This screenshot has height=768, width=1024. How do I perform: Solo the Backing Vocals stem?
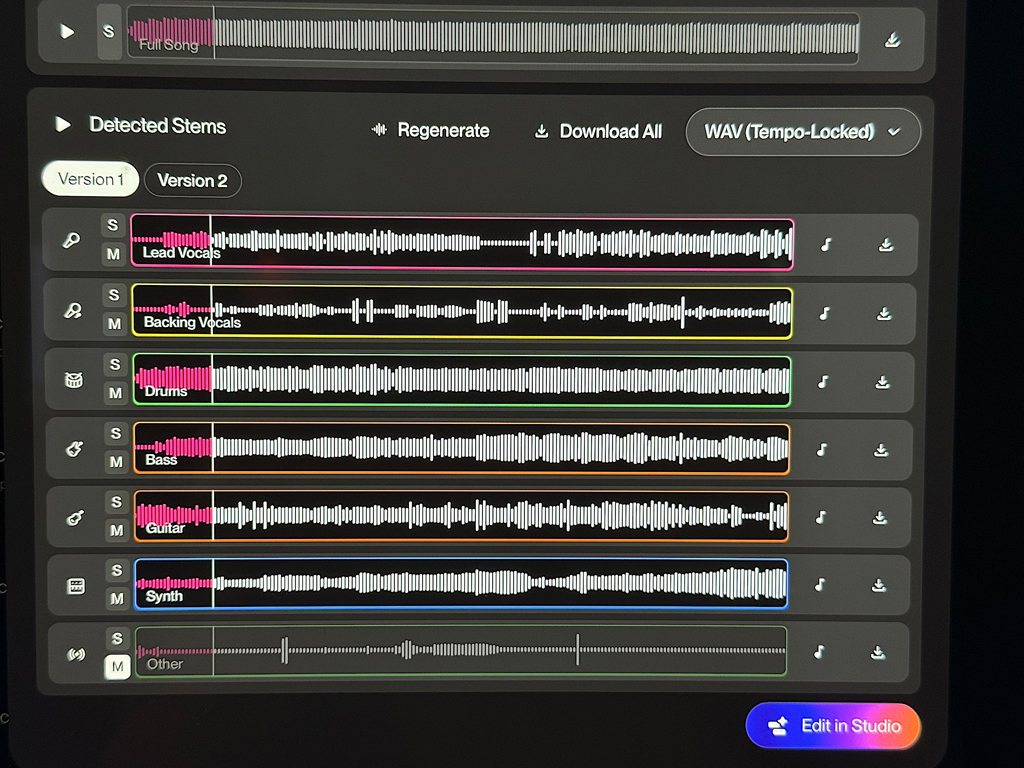114,295
